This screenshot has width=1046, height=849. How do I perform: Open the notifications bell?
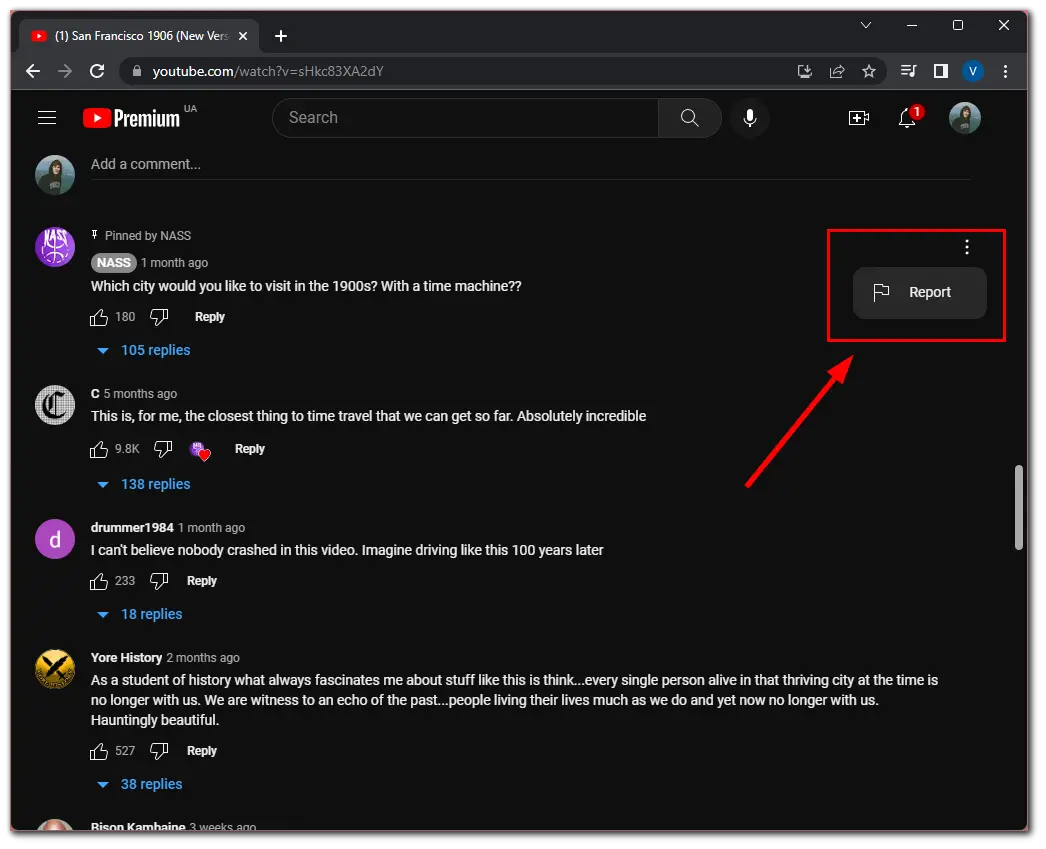click(907, 118)
